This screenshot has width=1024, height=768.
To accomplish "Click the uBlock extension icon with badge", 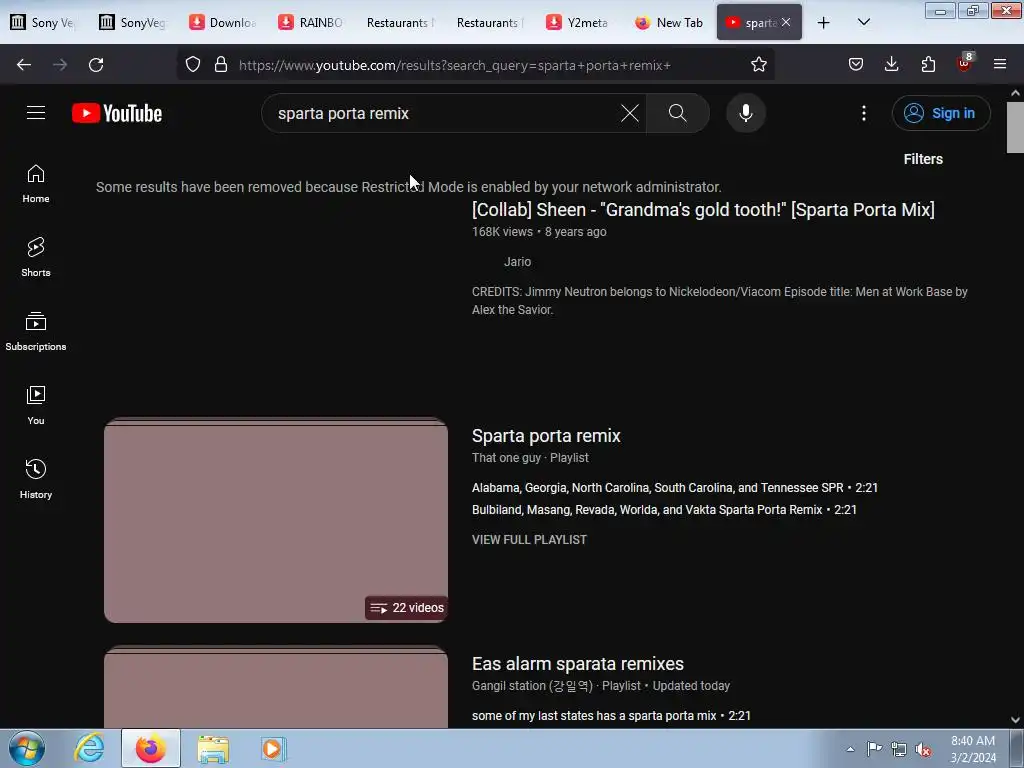I will (x=965, y=63).
